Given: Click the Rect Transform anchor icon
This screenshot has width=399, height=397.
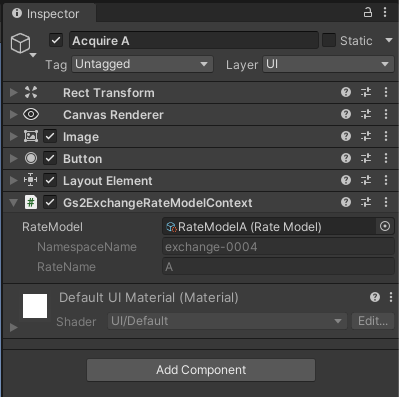Looking at the screenshot, I should 31,92.
